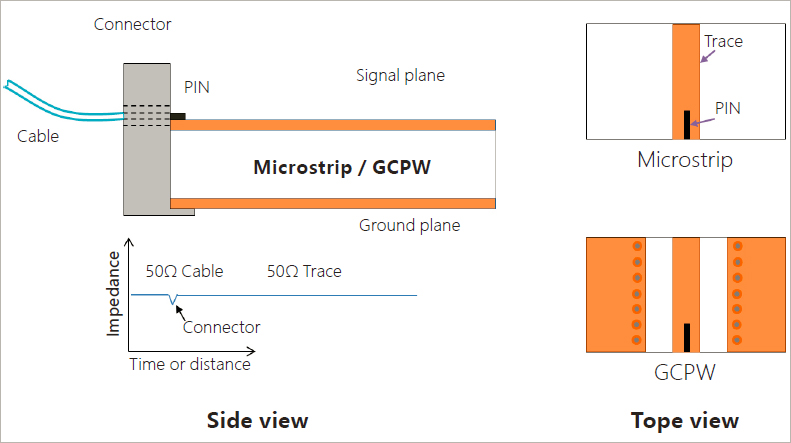
Task: Click the Tope view heading
Action: click(685, 421)
